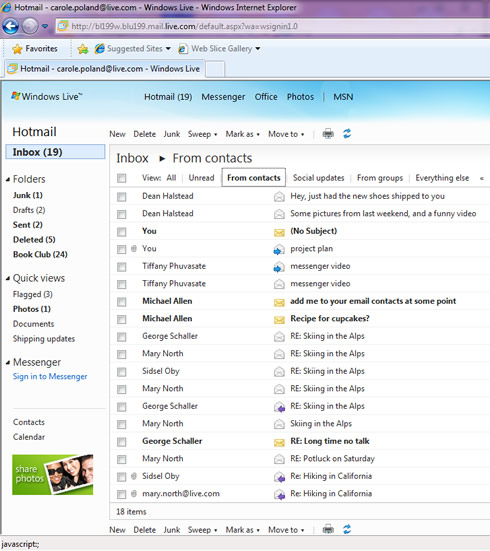Image resolution: width=490 pixels, height=551 pixels.
Task: Open the top Mark as dropdown
Action: click(243, 134)
